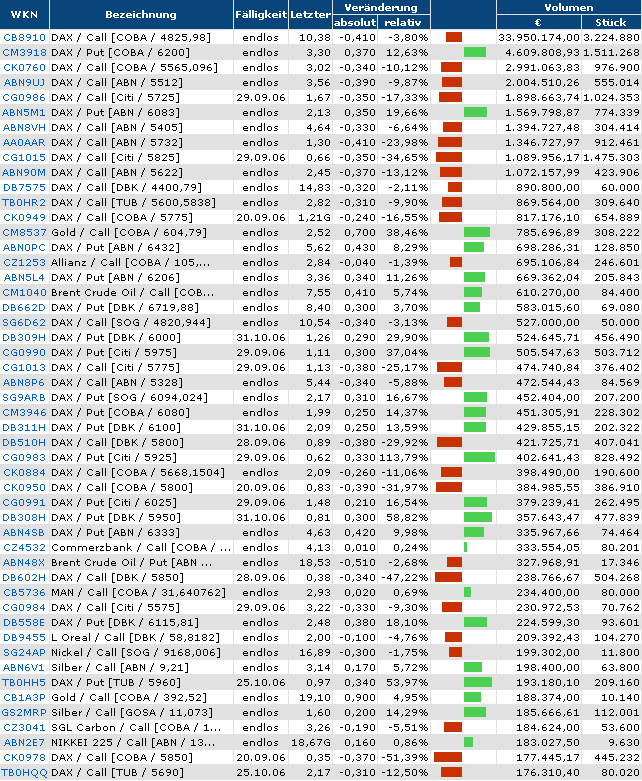
Task: Click red change bar in CK0978 row
Action: [448, 758]
